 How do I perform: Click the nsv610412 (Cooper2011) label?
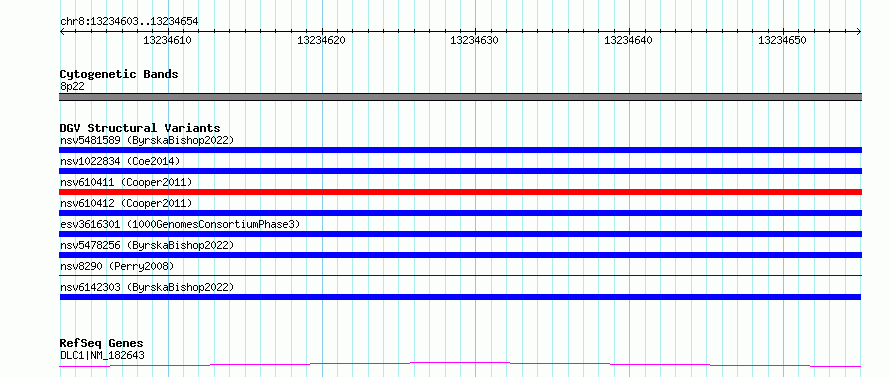126,203
